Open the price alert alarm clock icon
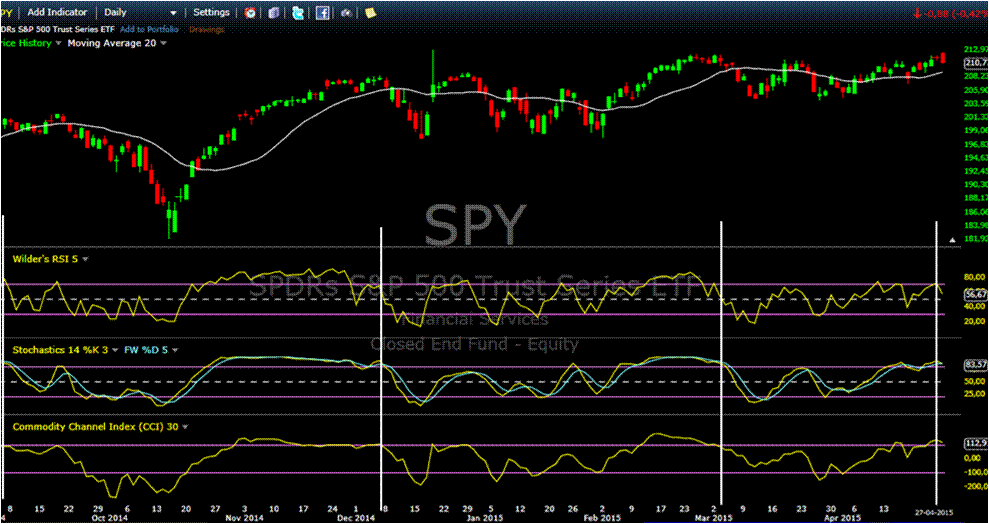The height and width of the screenshot is (524, 989). (250, 12)
